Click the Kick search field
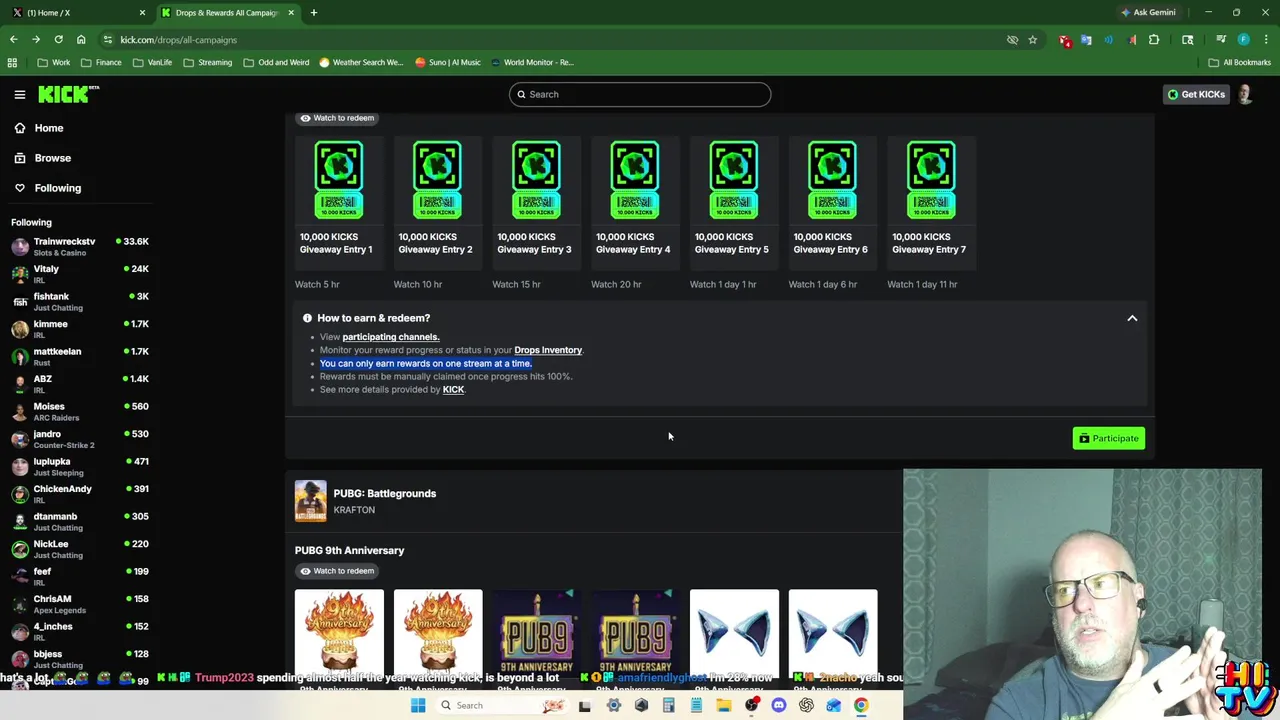This screenshot has height=720, width=1280. pos(640,94)
